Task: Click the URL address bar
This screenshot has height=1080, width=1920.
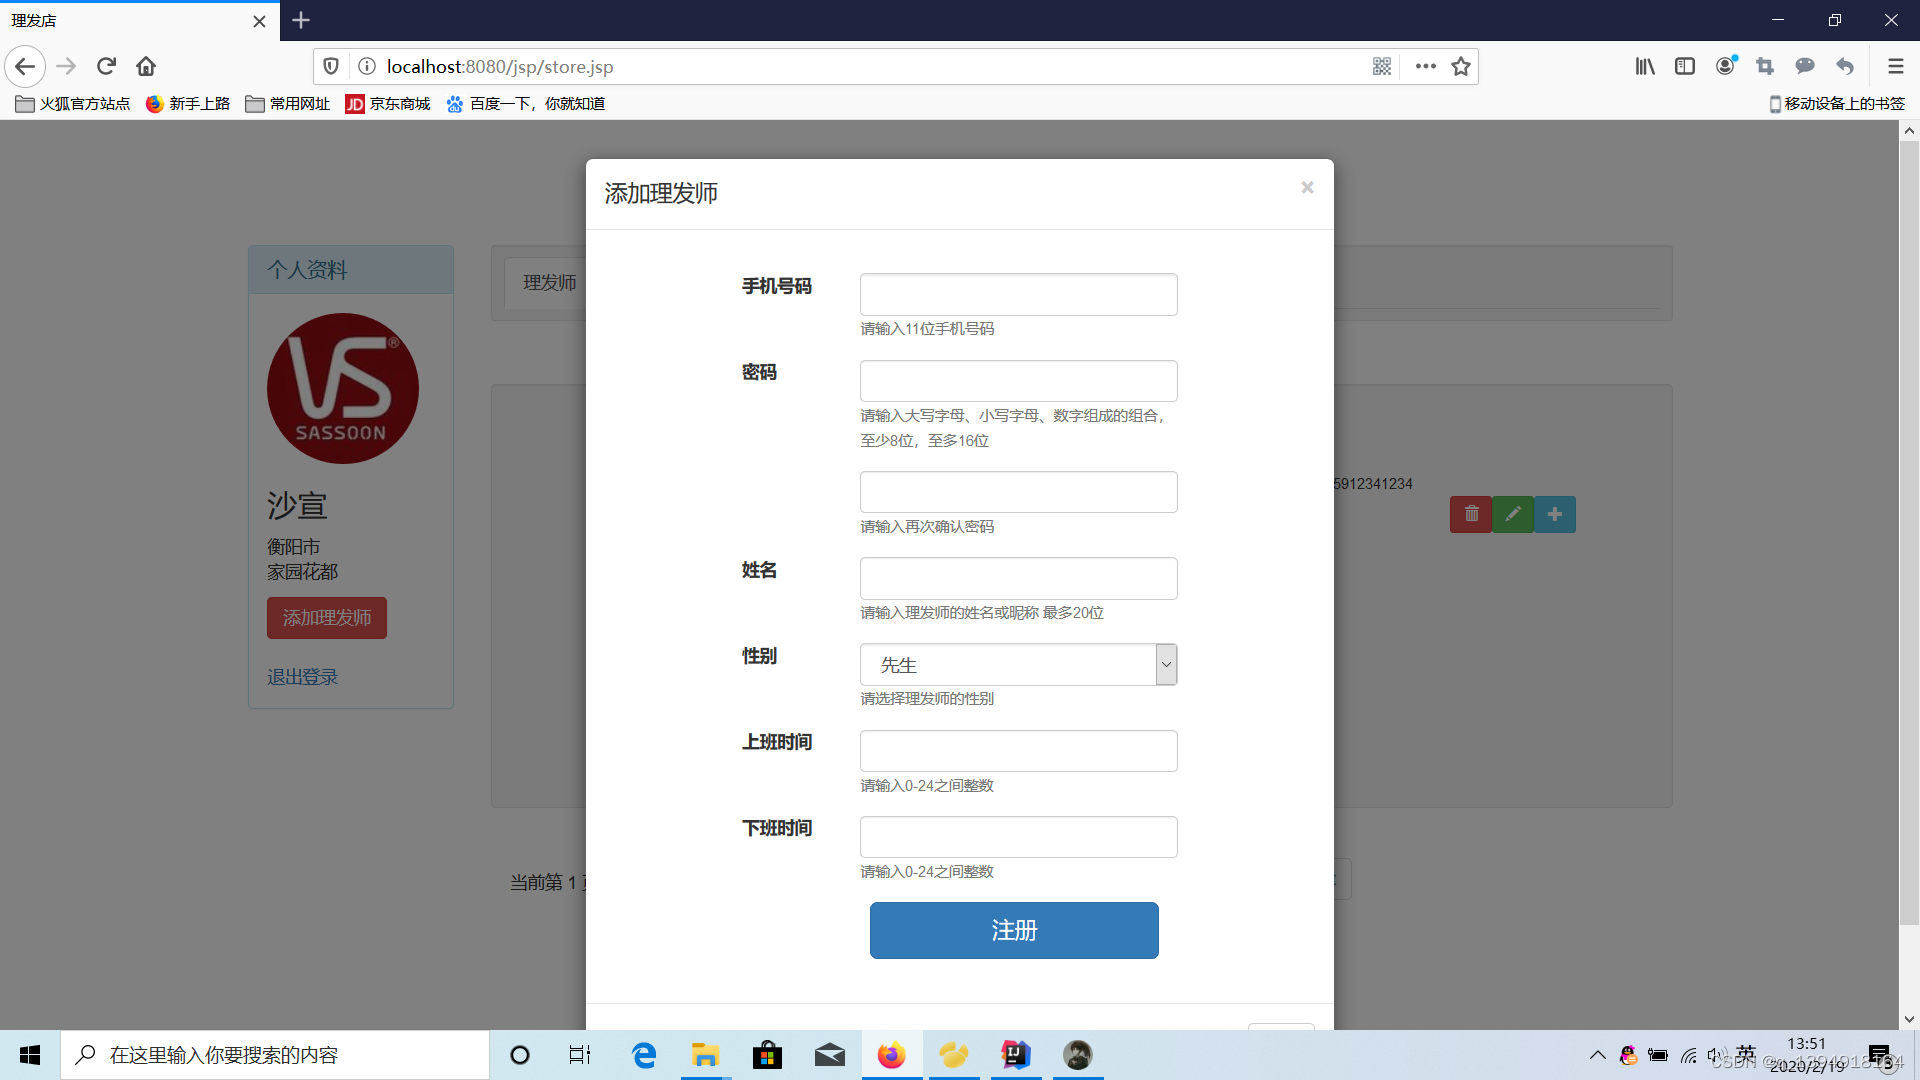Action: tap(870, 66)
